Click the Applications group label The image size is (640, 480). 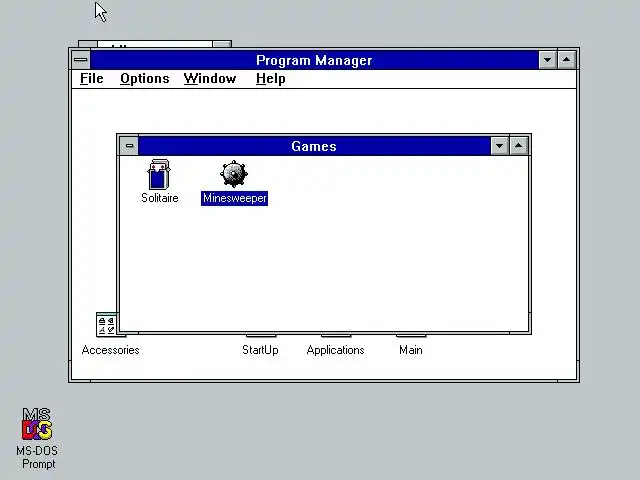coord(335,350)
